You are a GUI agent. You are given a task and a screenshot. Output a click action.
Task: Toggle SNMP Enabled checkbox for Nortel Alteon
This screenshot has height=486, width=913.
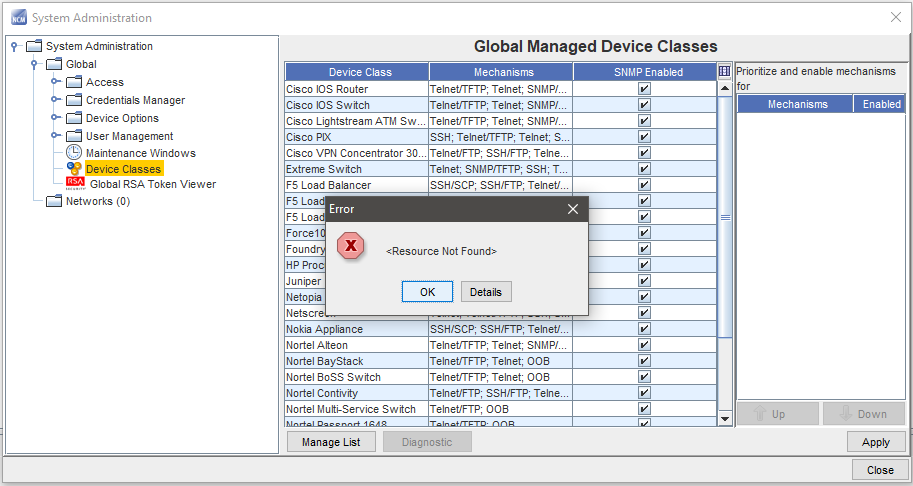(644, 345)
